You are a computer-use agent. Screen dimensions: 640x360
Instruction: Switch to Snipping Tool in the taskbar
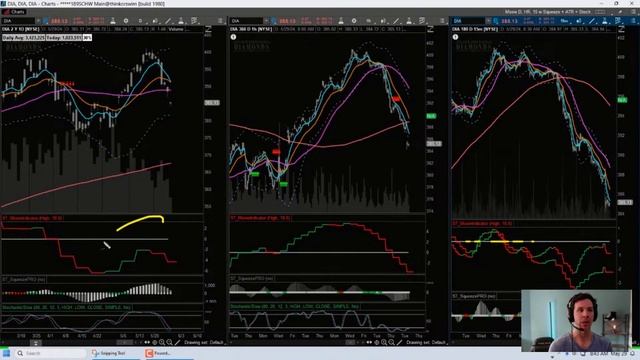pos(109,353)
